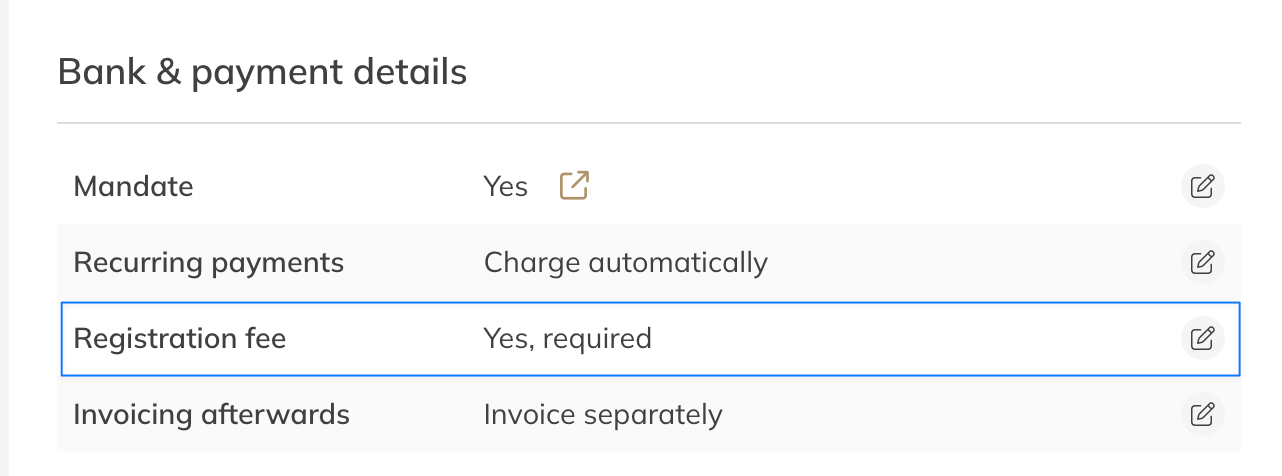Click the 'Bank & payment details' heading

pyautogui.click(x=262, y=72)
